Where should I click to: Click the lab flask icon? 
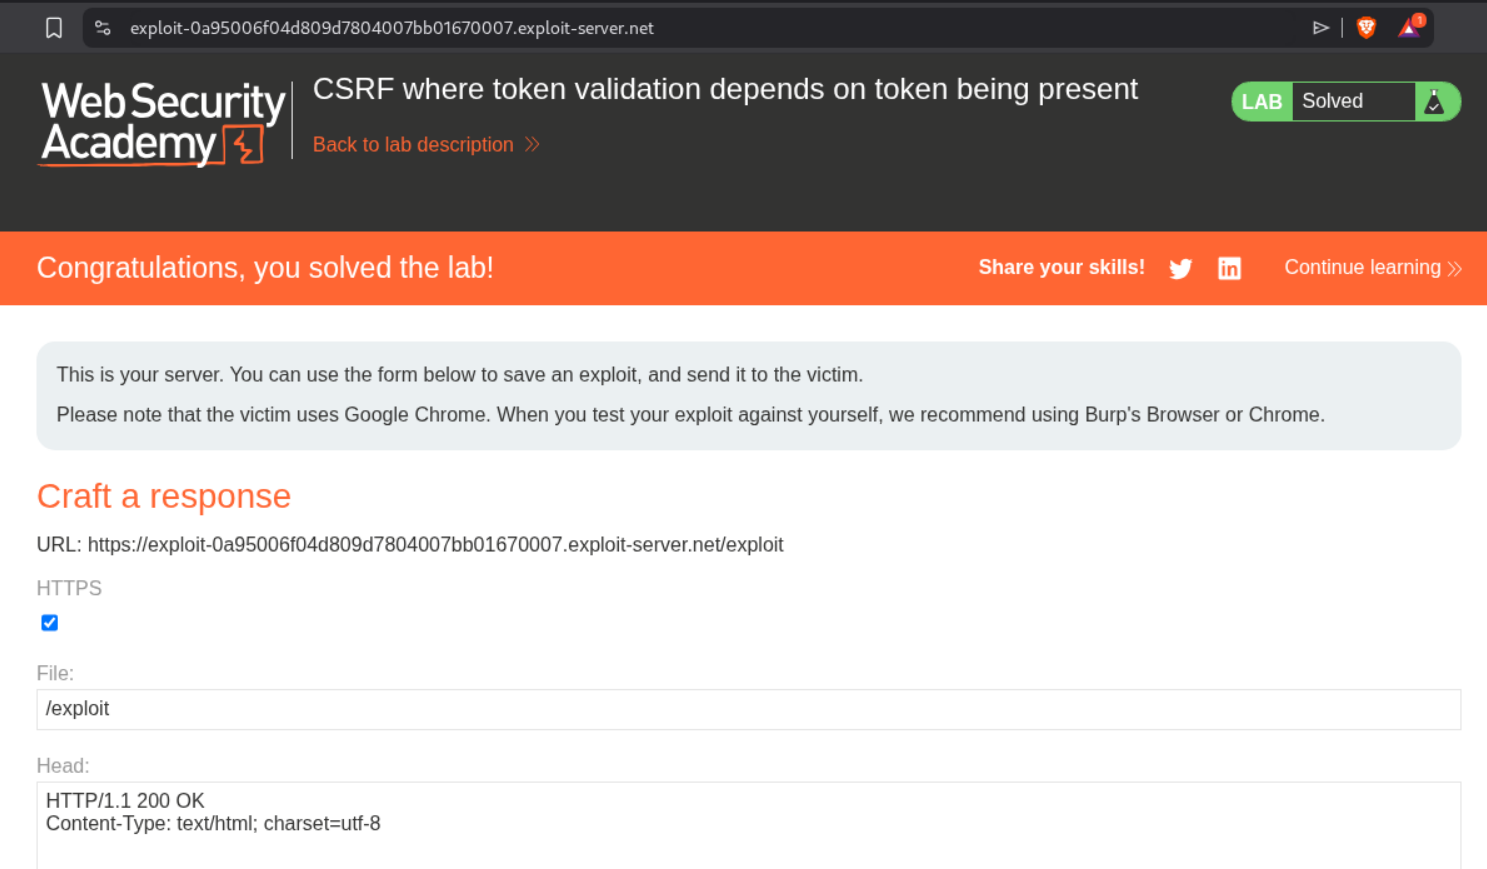(x=1434, y=102)
